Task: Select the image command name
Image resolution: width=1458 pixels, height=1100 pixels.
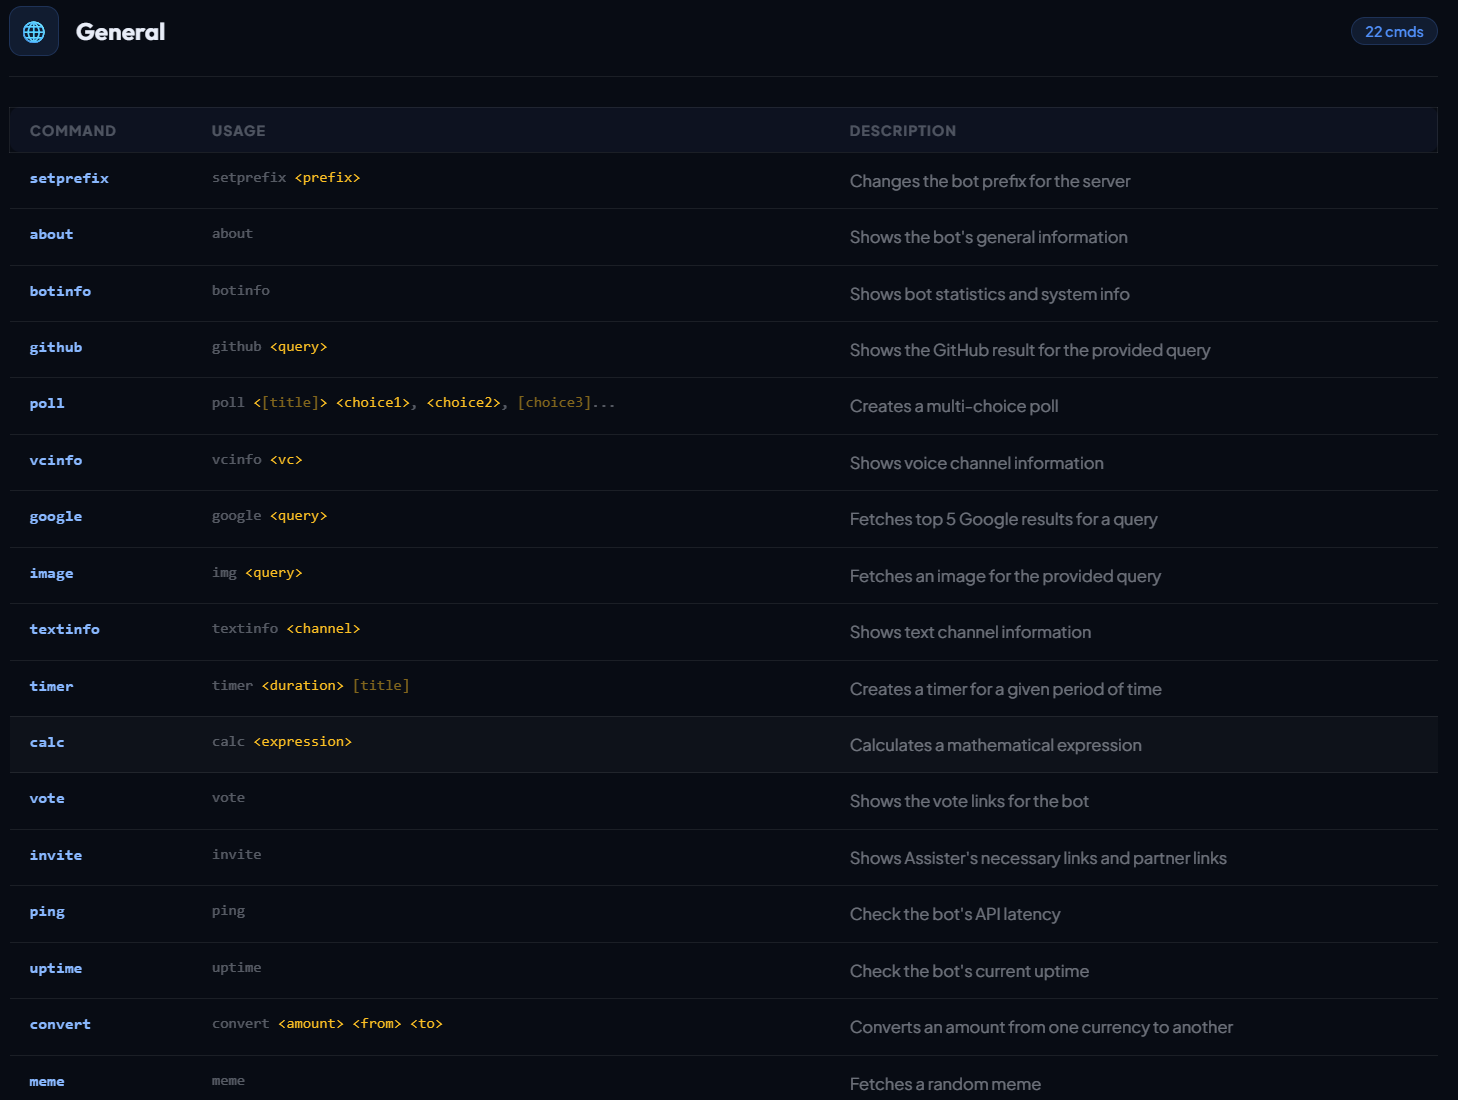Action: (51, 573)
